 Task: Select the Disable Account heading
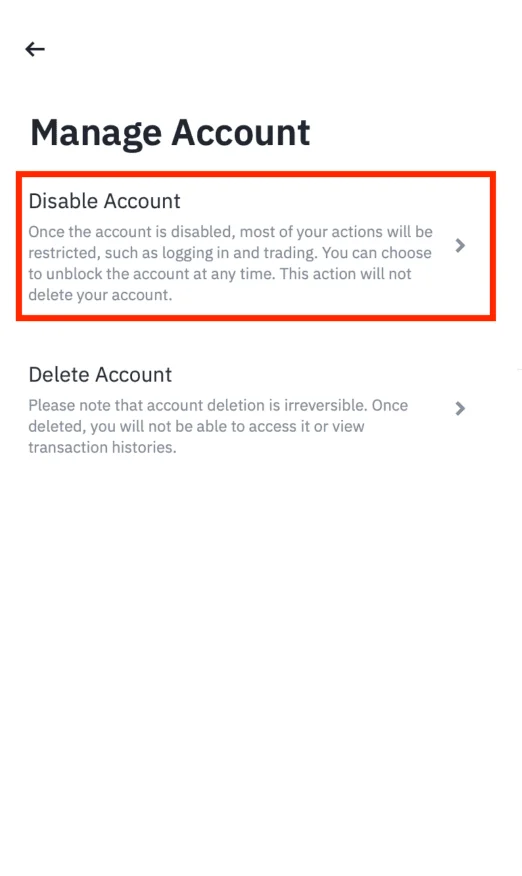(105, 201)
